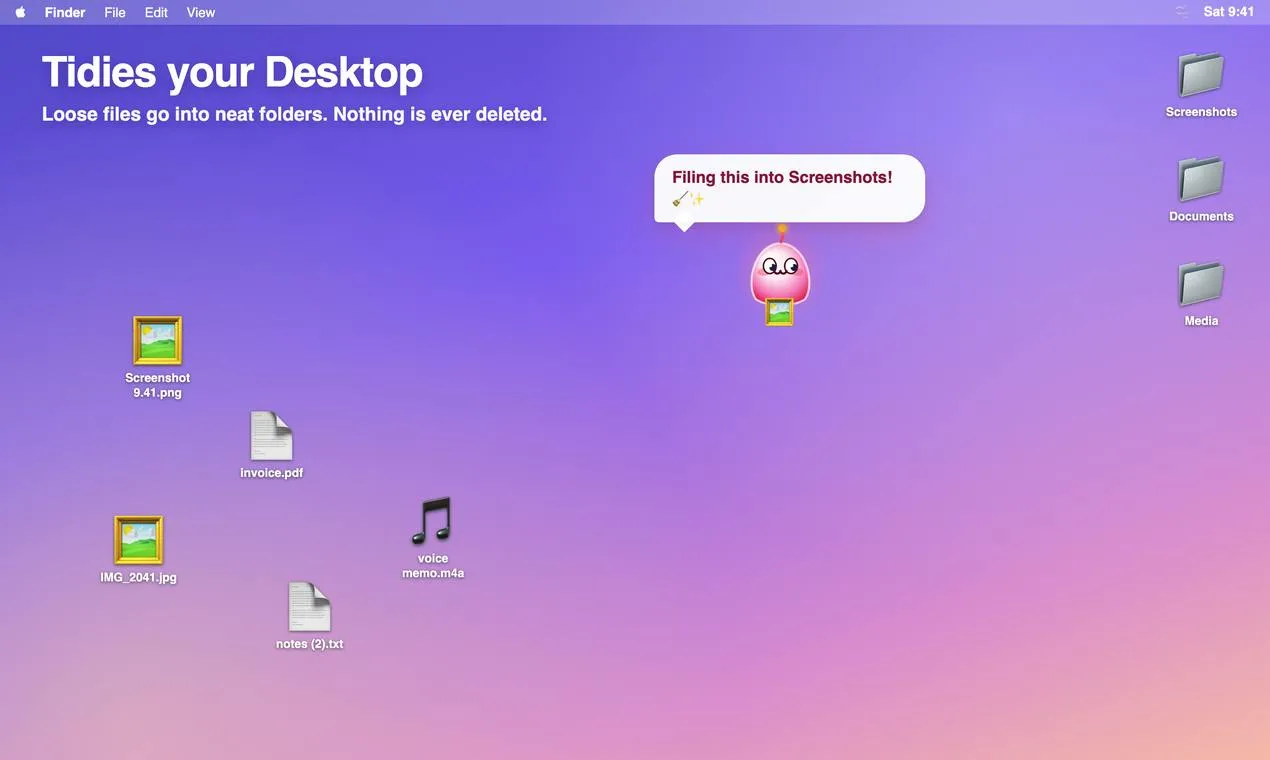
Task: Click the 'voice memo.m4a' file name label
Action: click(433, 566)
